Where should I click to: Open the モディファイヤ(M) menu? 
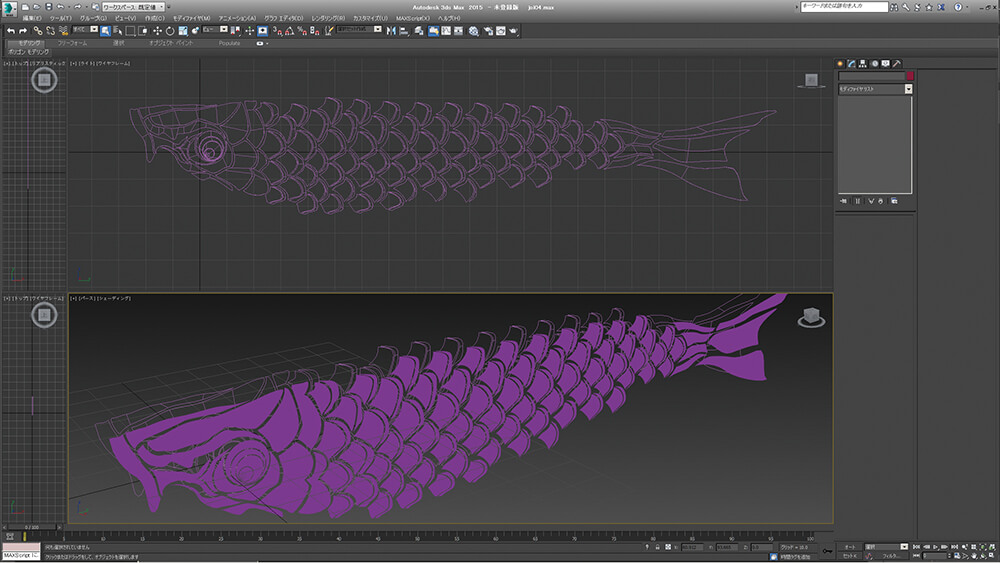191,18
